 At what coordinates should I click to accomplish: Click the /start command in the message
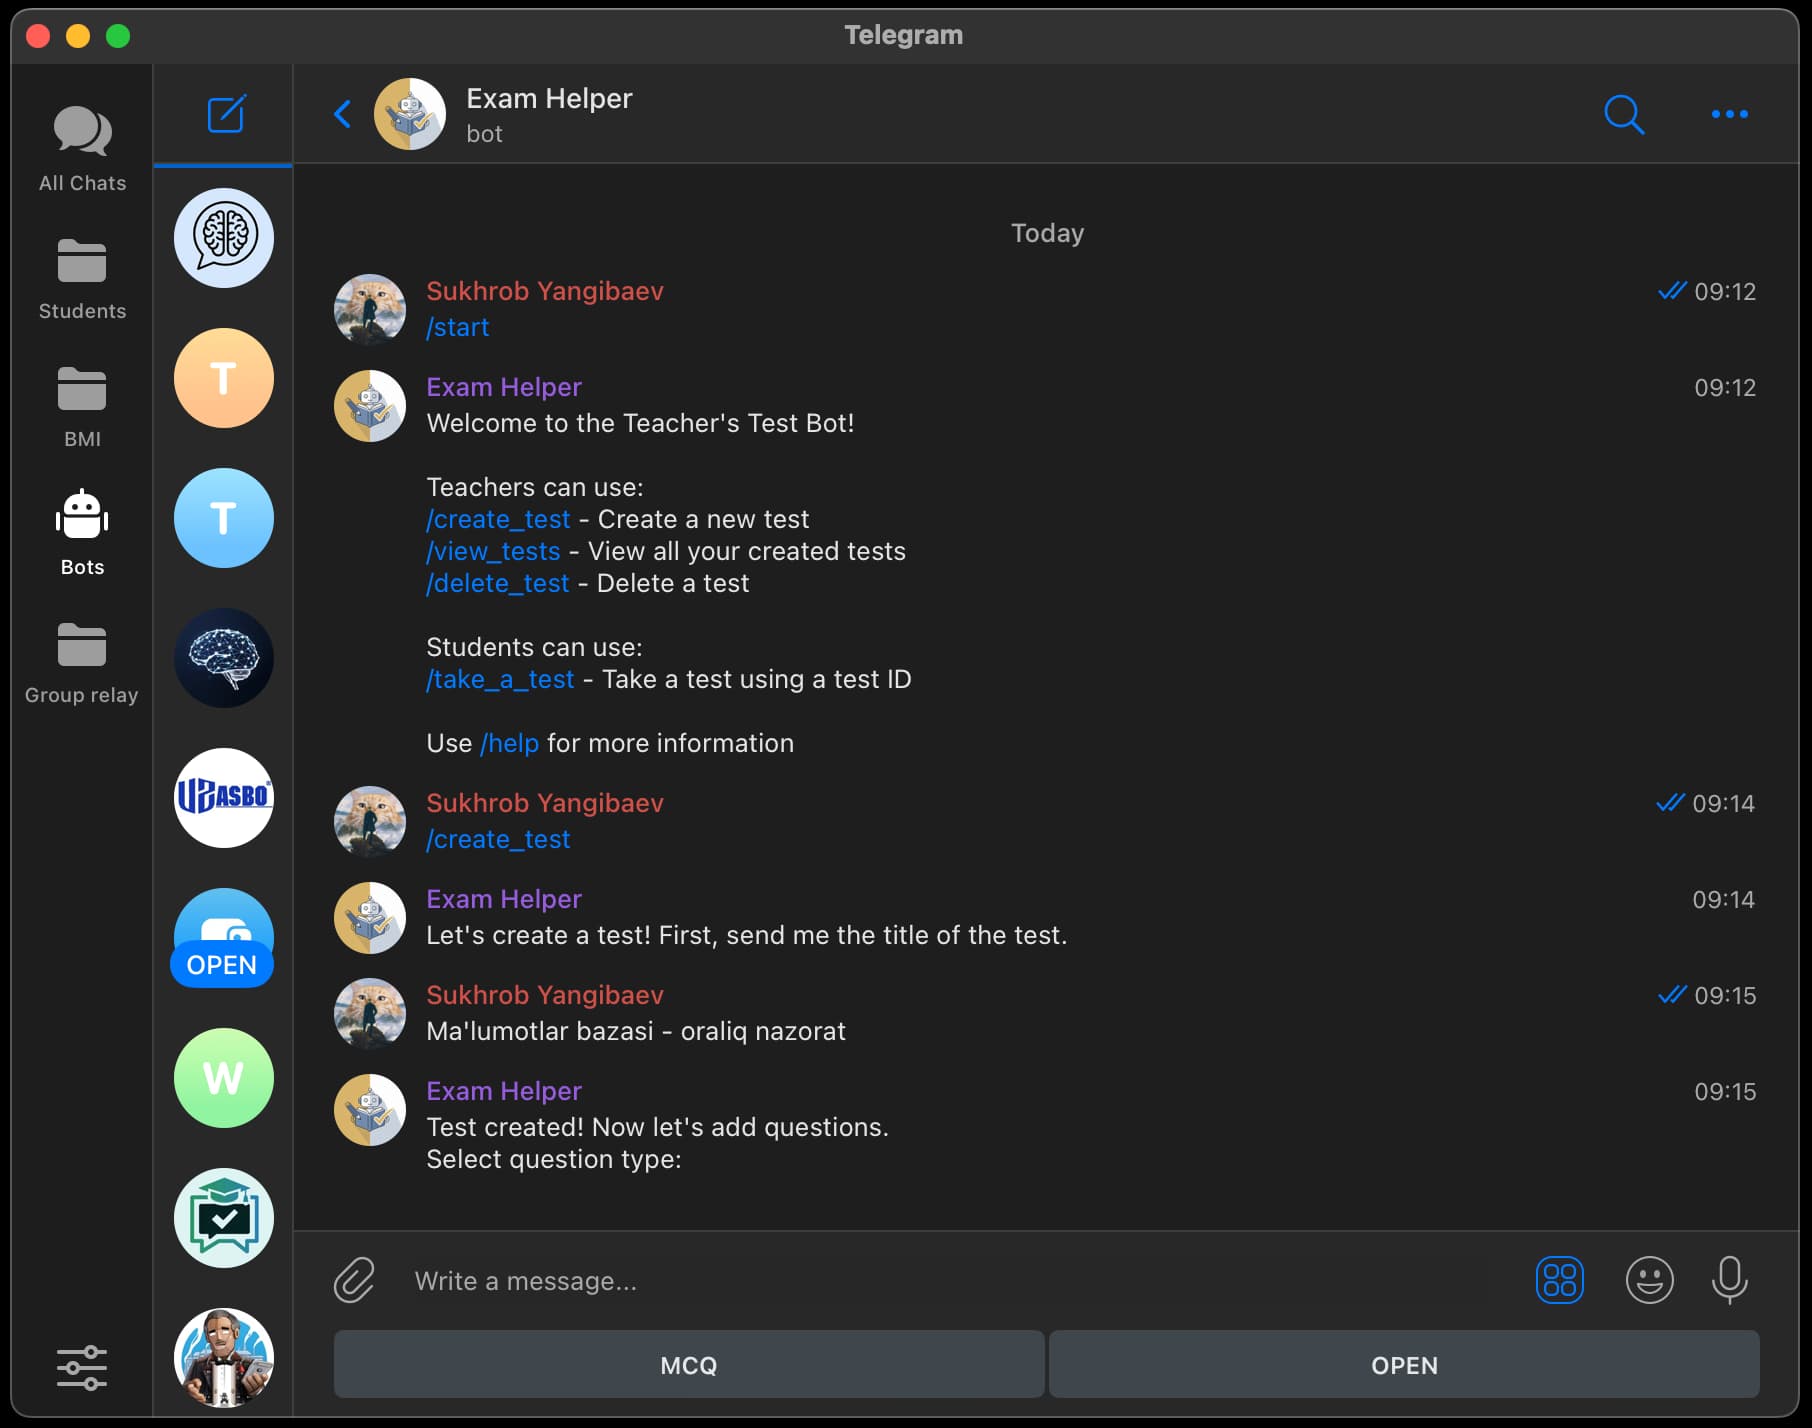click(458, 327)
